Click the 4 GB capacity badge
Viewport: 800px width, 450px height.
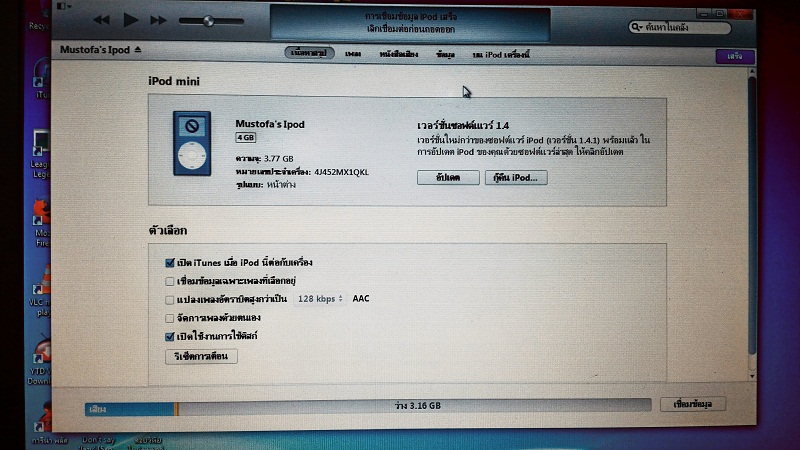pos(245,138)
